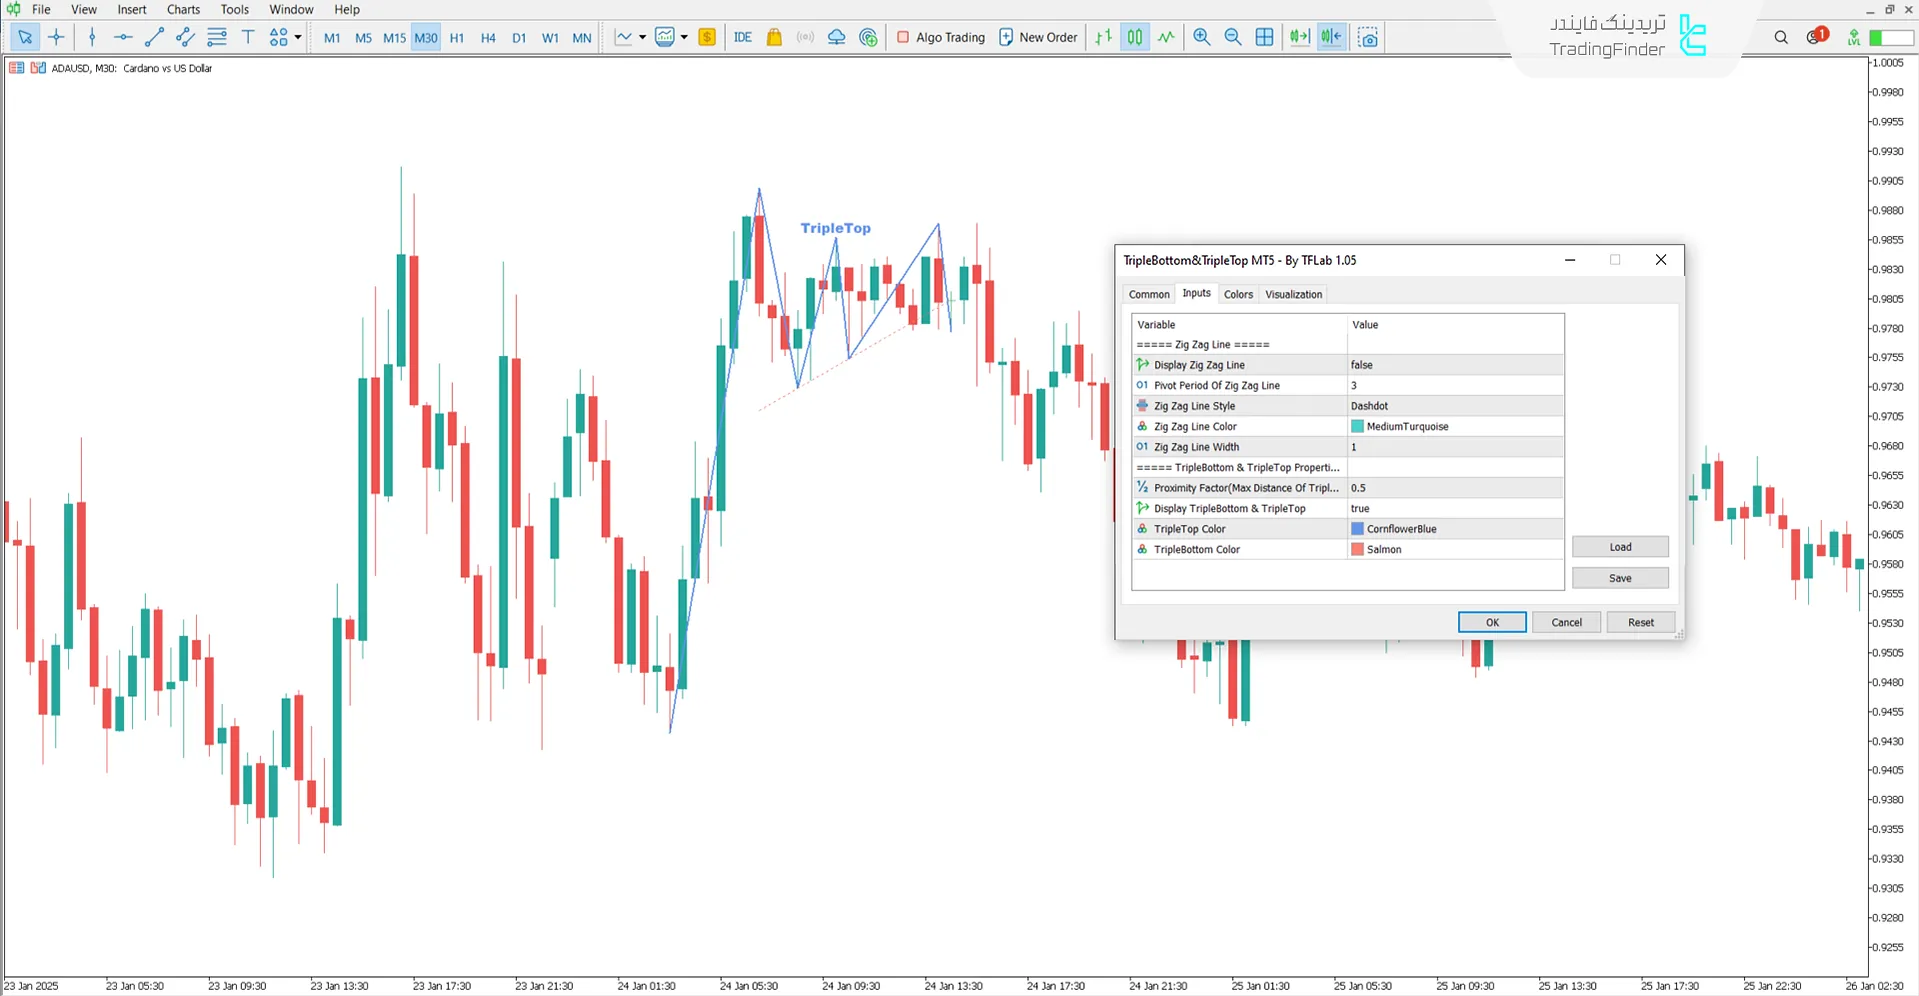The image size is (1919, 996).
Task: Open the MetaEditor via the IDE icon
Action: coord(742,37)
